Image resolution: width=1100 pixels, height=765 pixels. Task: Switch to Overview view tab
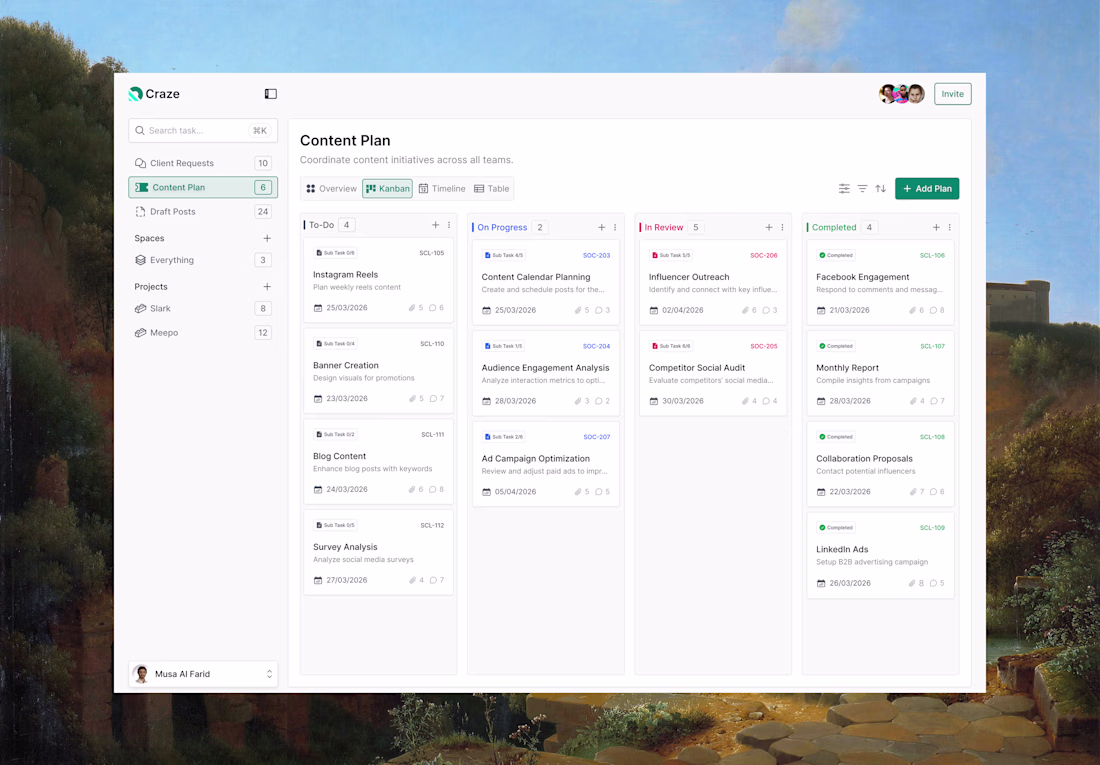(331, 189)
